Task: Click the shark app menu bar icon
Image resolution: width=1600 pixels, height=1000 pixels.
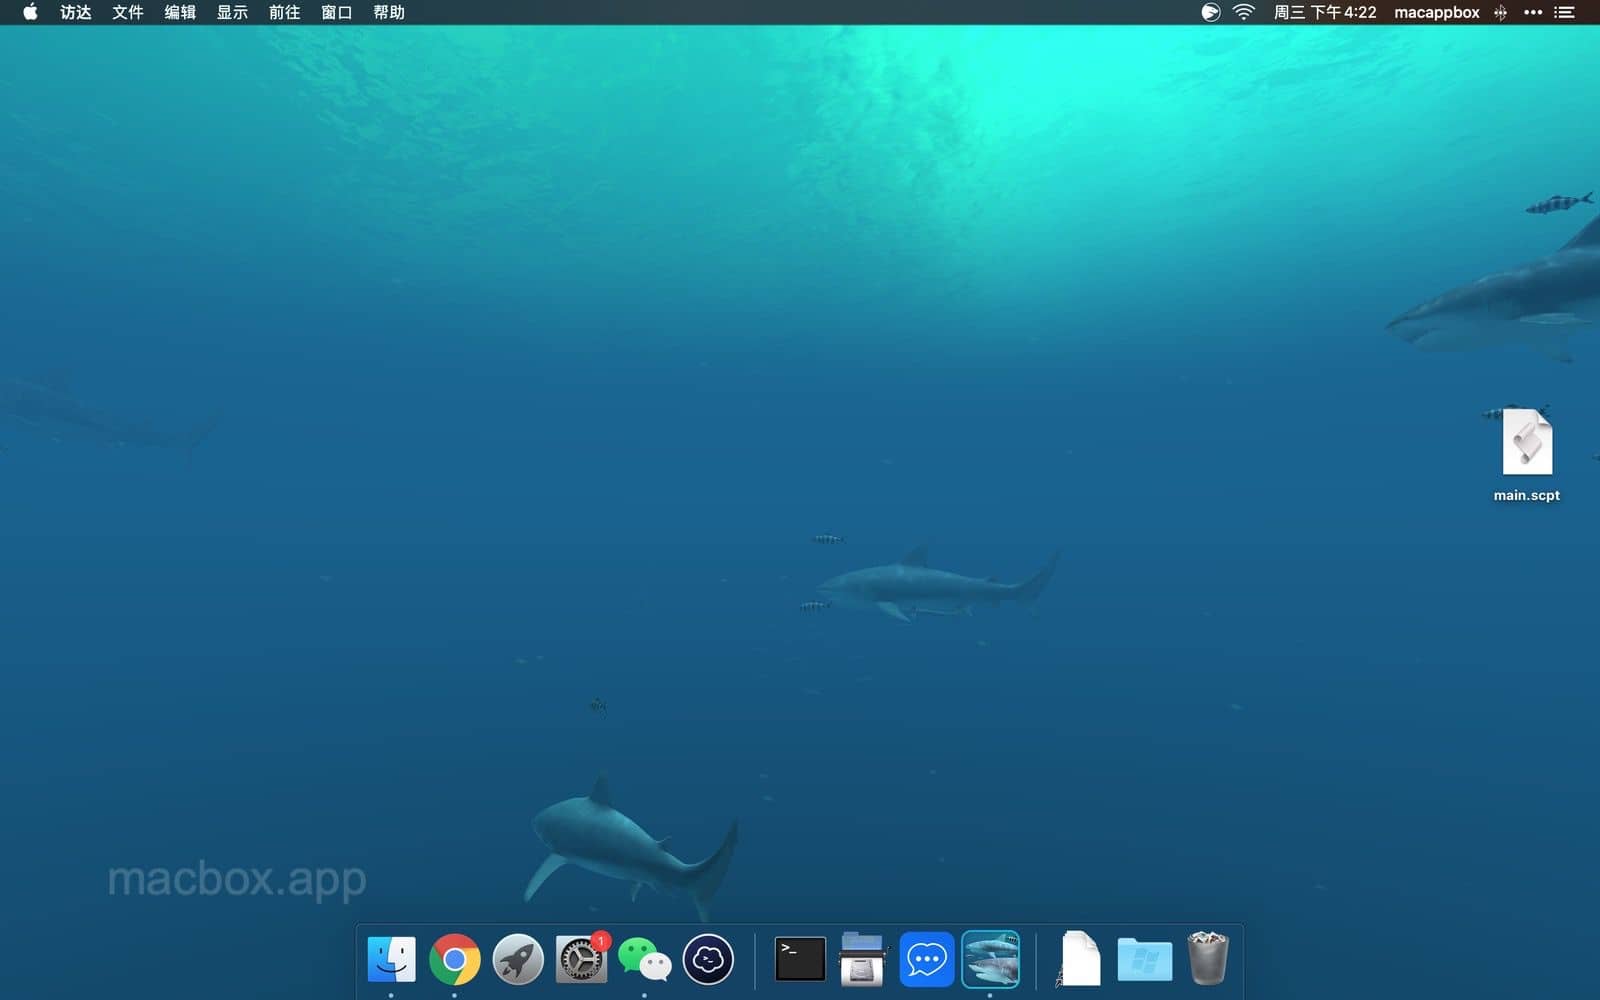Action: click(x=1210, y=12)
